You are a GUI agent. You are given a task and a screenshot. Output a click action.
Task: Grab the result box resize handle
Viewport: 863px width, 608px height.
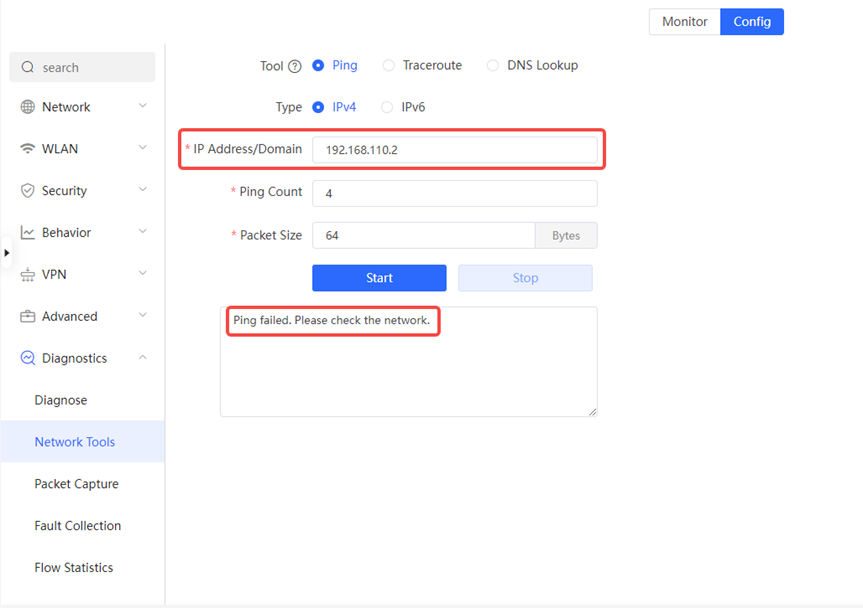click(592, 412)
